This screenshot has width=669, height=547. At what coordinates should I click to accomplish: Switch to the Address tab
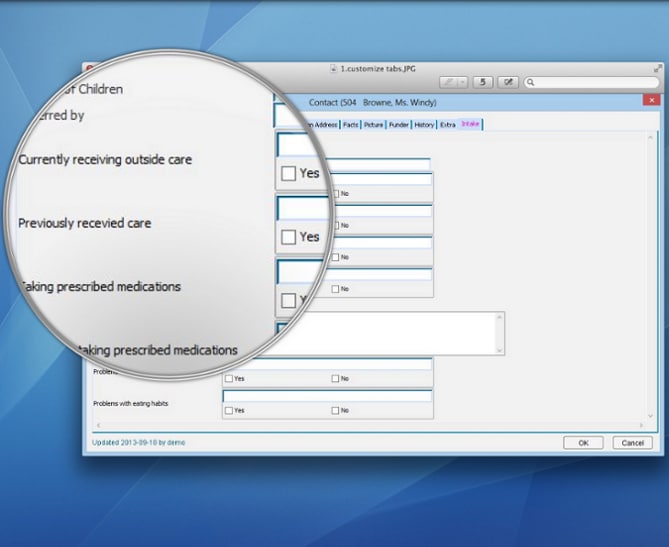(325, 125)
